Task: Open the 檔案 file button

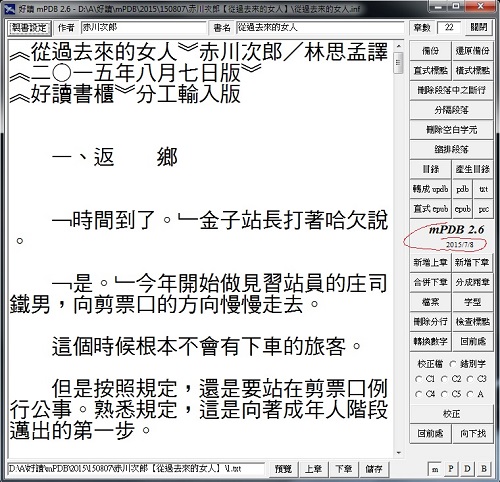Action: point(430,302)
